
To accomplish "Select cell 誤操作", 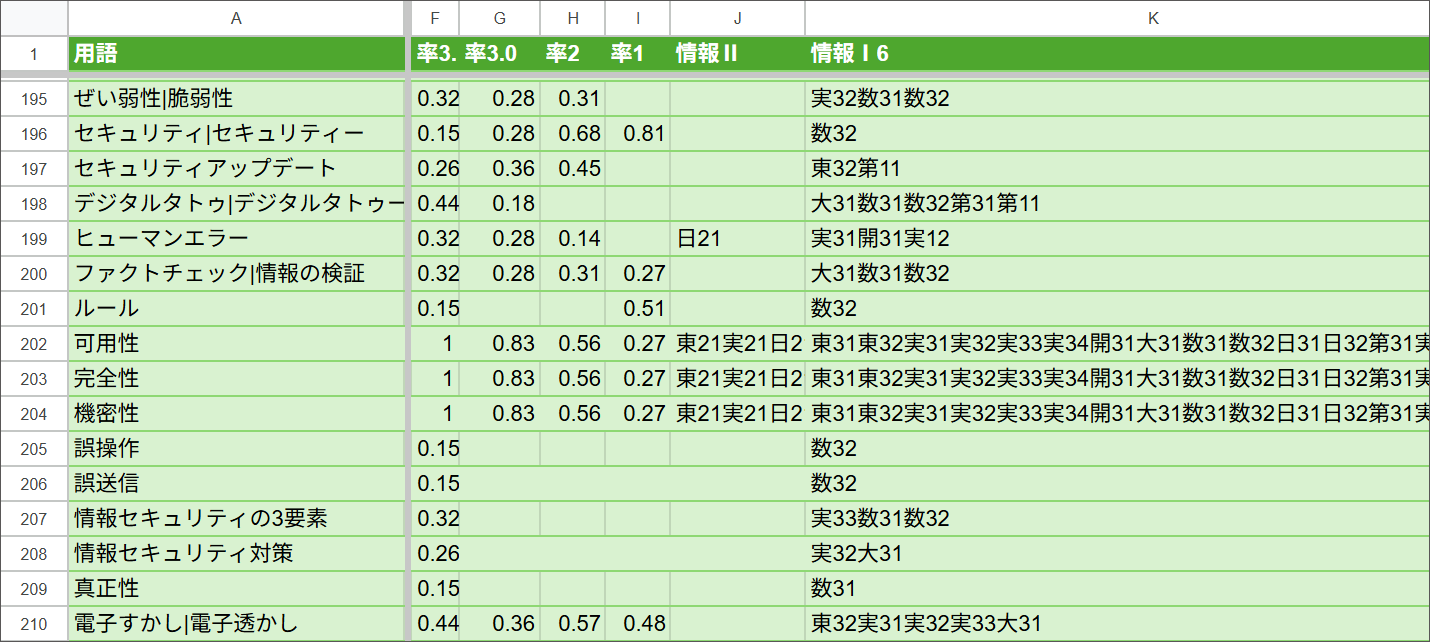I will pos(237,448).
